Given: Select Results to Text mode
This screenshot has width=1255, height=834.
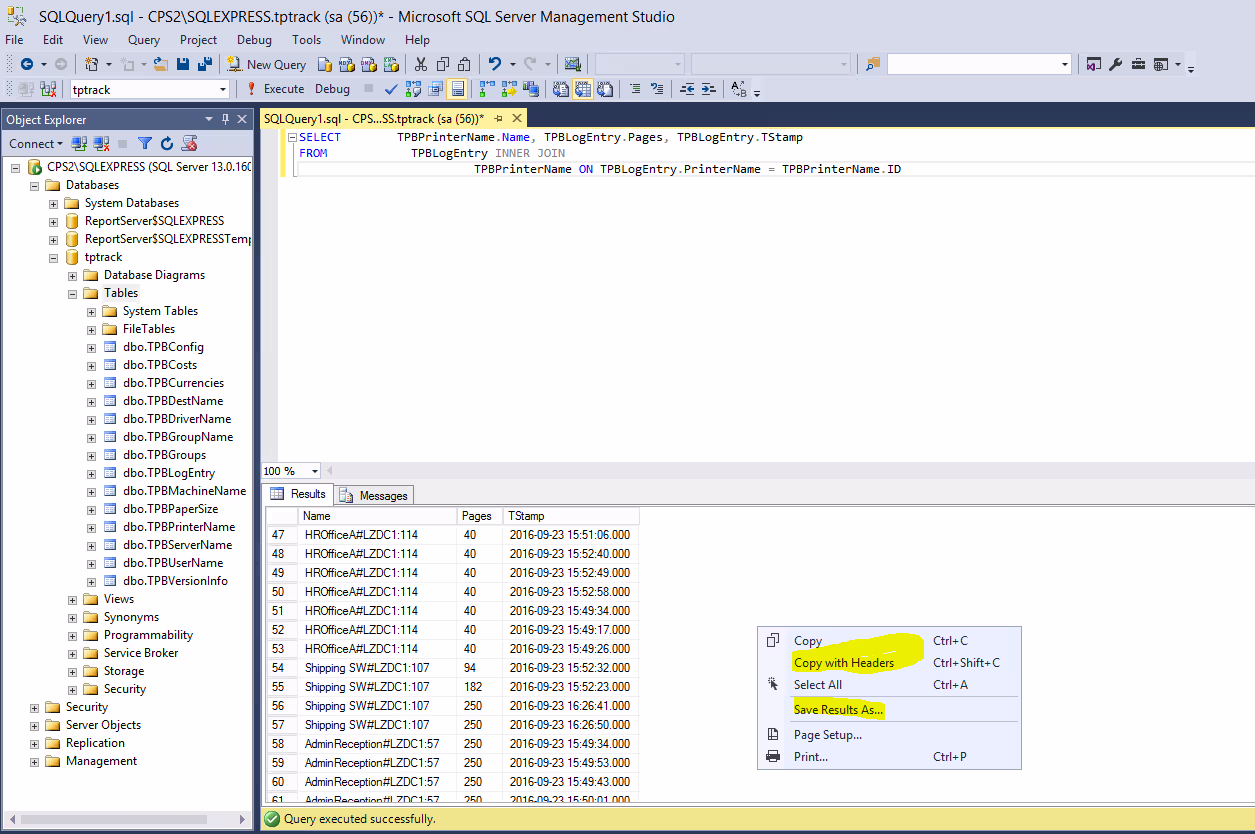Looking at the screenshot, I should [x=561, y=89].
